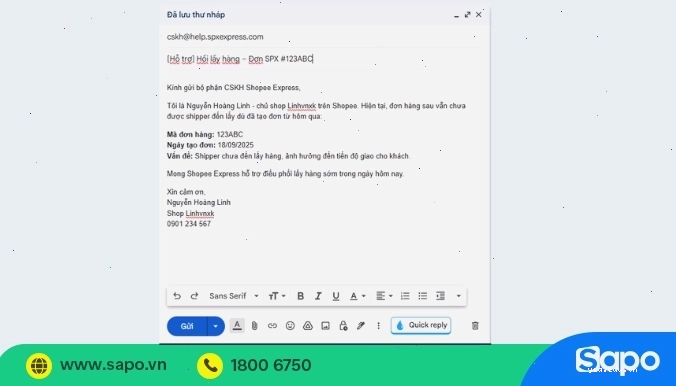Click the greeting line Kính gửi bộ phận CSKH
Viewport: 676px width, 386px height.
(234, 88)
